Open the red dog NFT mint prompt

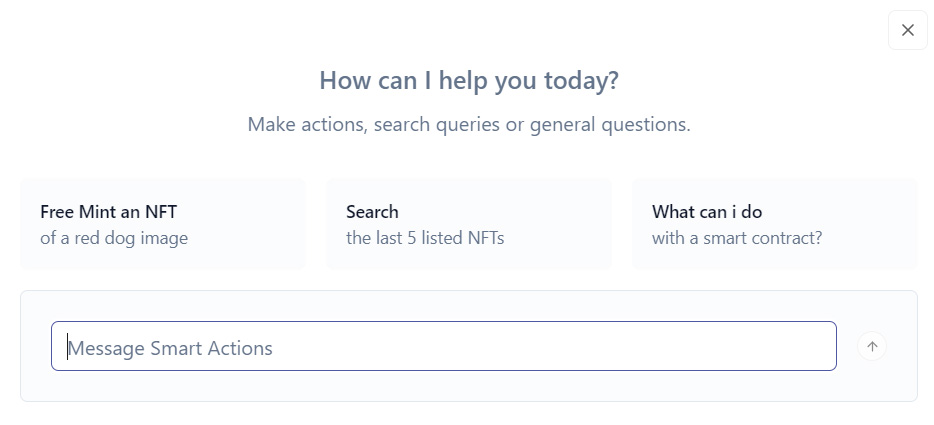click(x=162, y=224)
